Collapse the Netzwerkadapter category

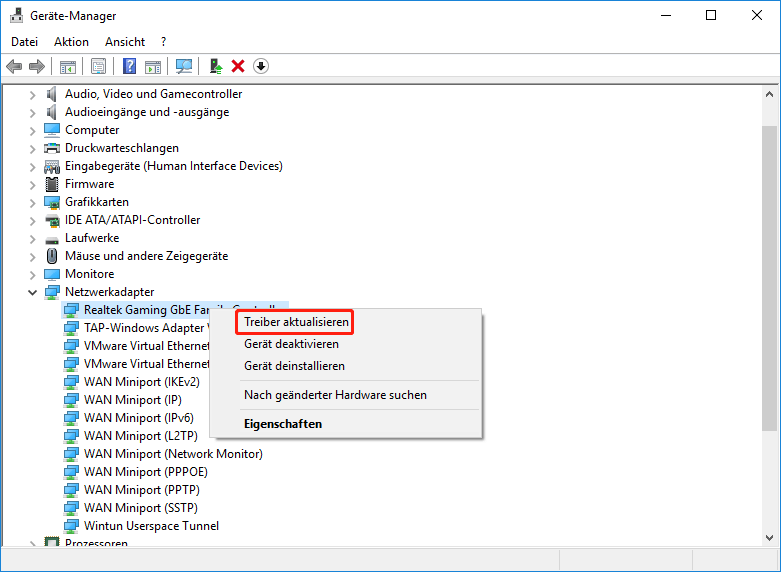[x=32, y=292]
